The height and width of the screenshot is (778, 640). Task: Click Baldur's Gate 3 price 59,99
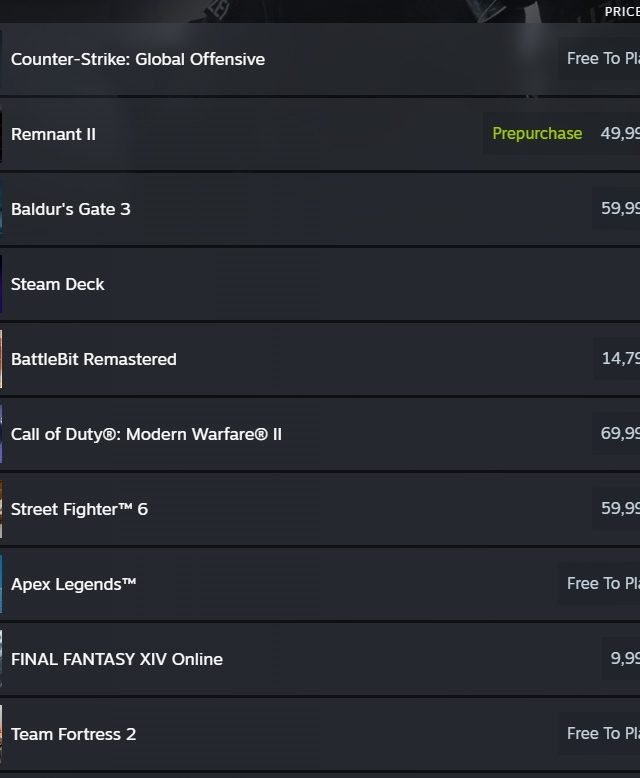point(620,209)
